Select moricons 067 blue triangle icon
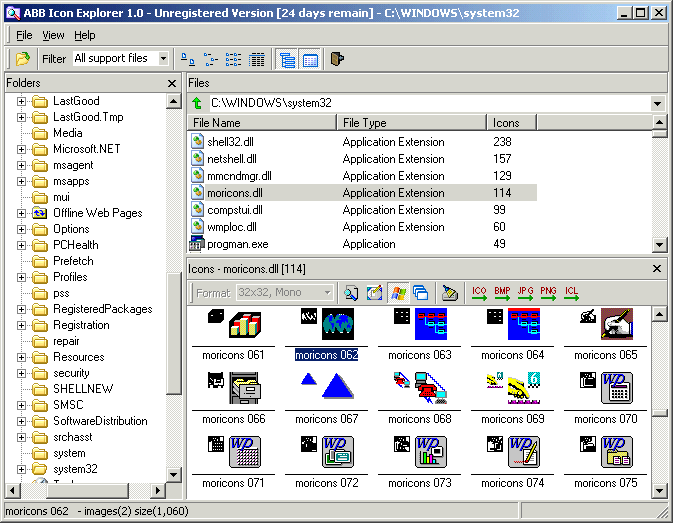The image size is (673, 523). tap(338, 387)
